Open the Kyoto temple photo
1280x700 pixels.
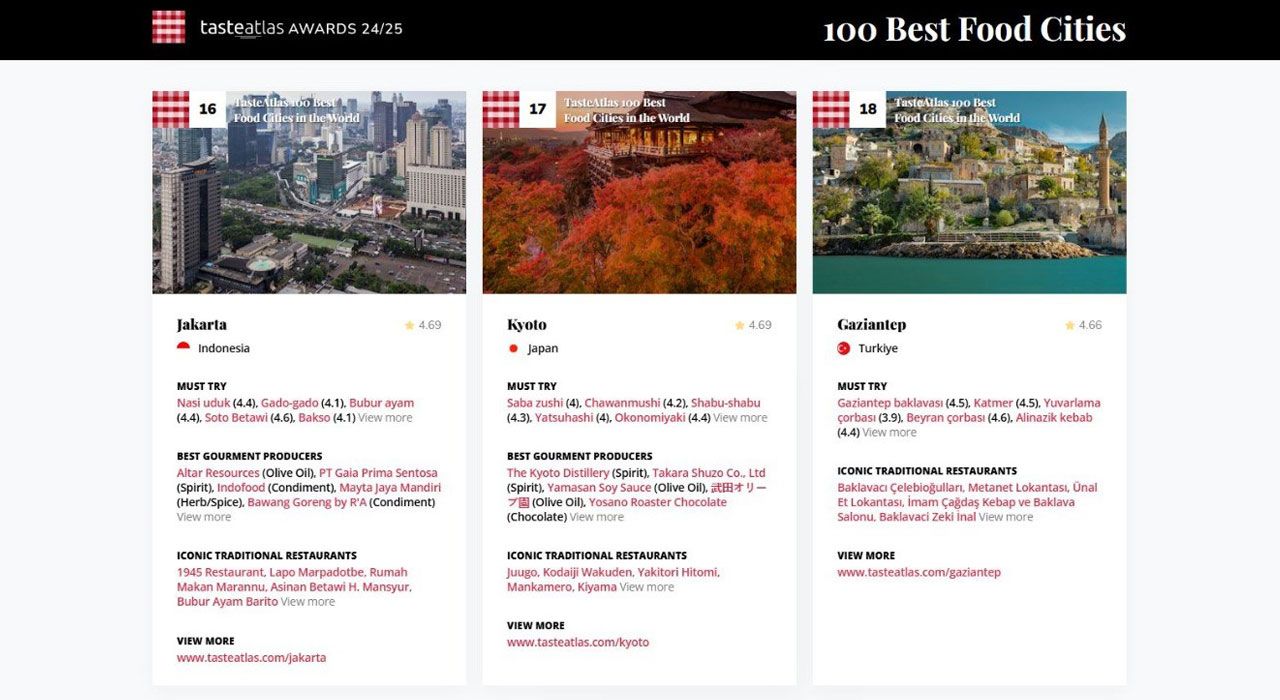coord(639,192)
